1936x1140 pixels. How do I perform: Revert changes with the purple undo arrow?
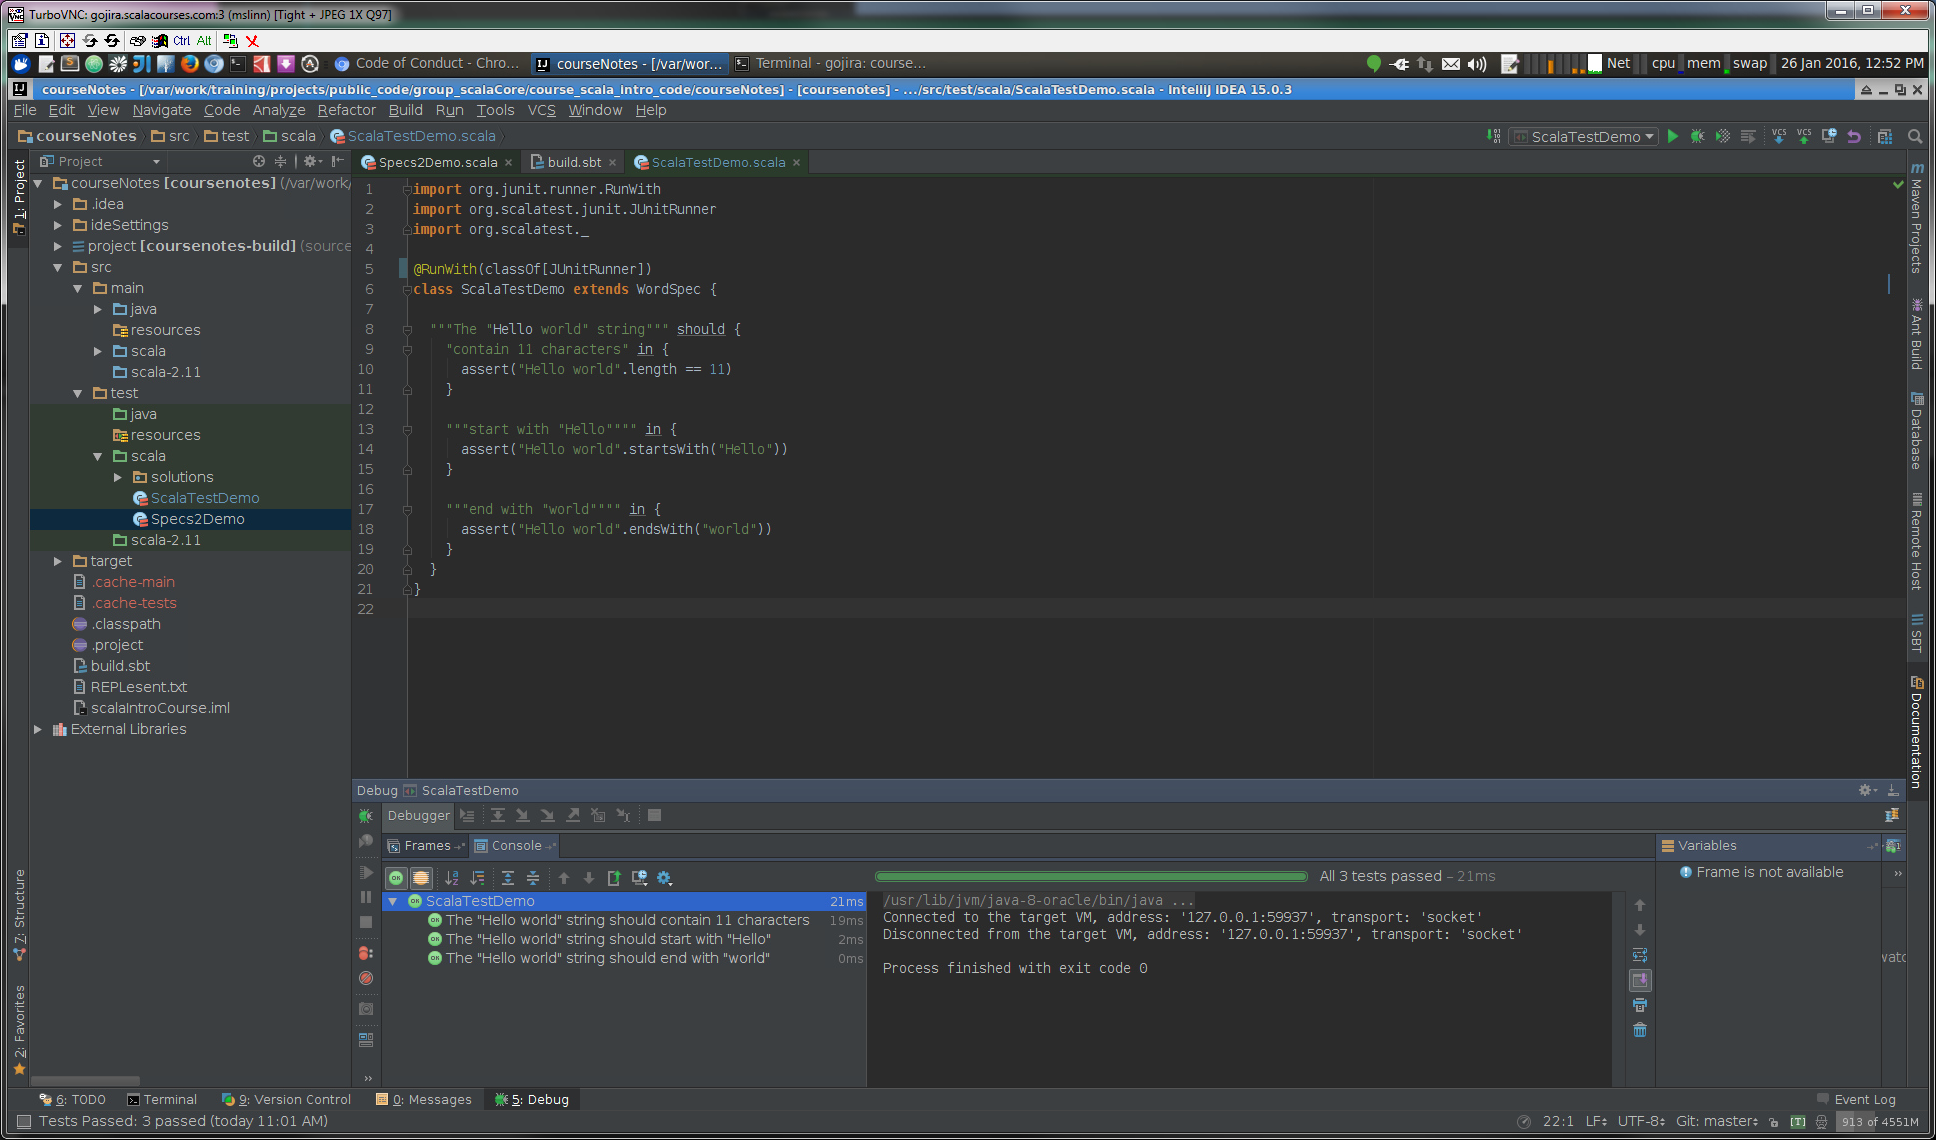[1854, 136]
